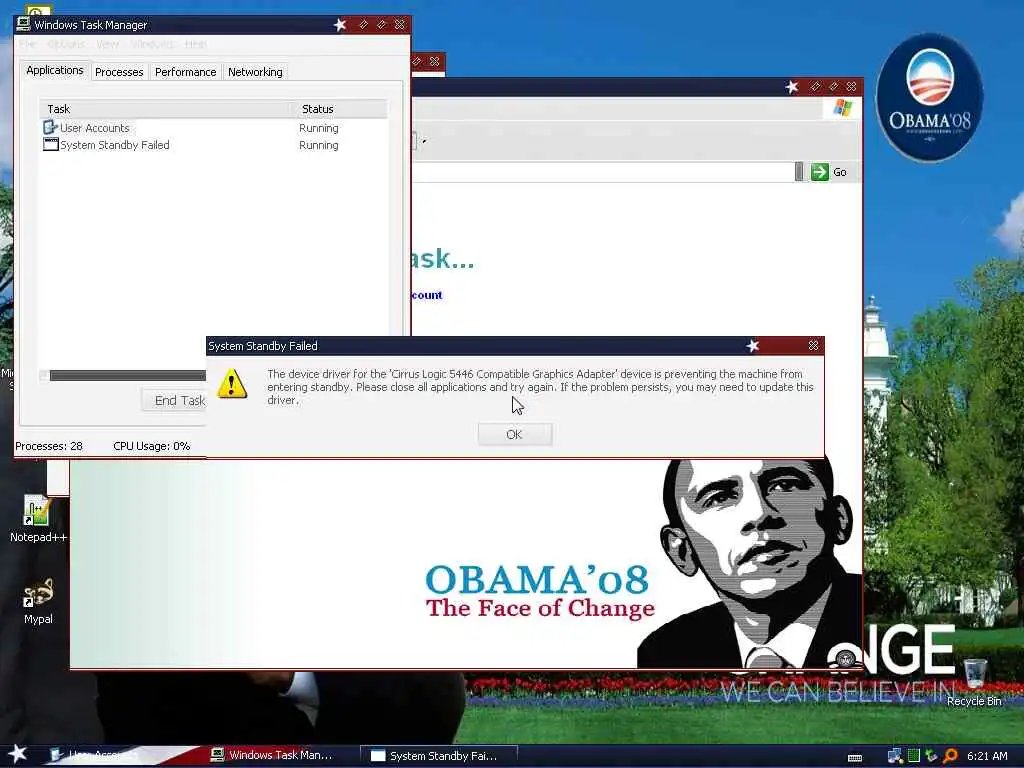1024x768 pixels.
Task: Close the Windows Task Manager window
Action: point(400,25)
